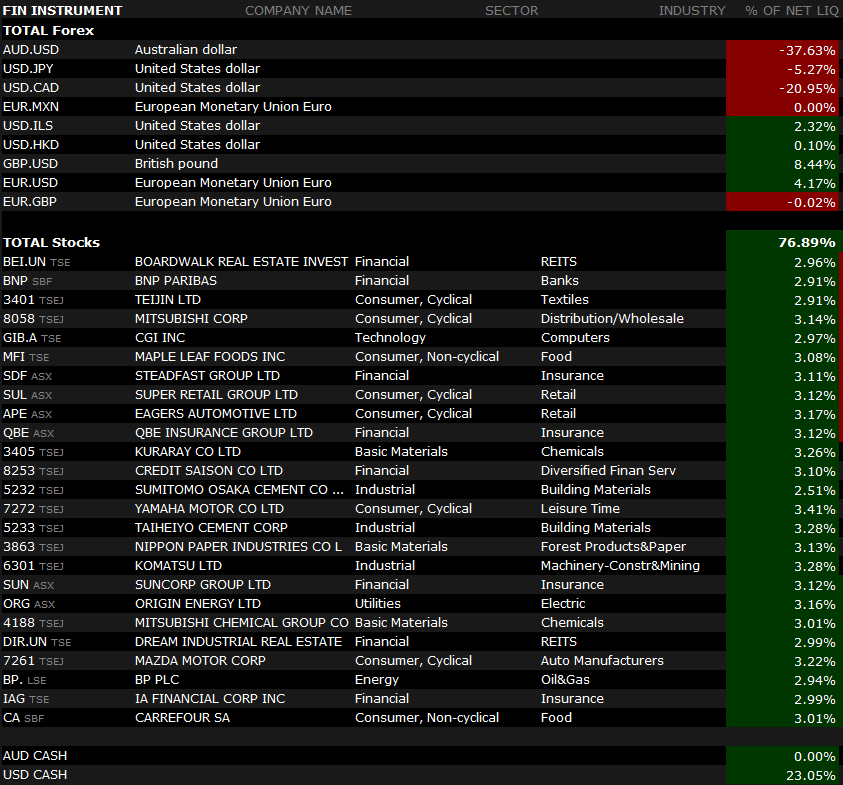Select the DIR.UN TSE instrument

(x=37, y=642)
